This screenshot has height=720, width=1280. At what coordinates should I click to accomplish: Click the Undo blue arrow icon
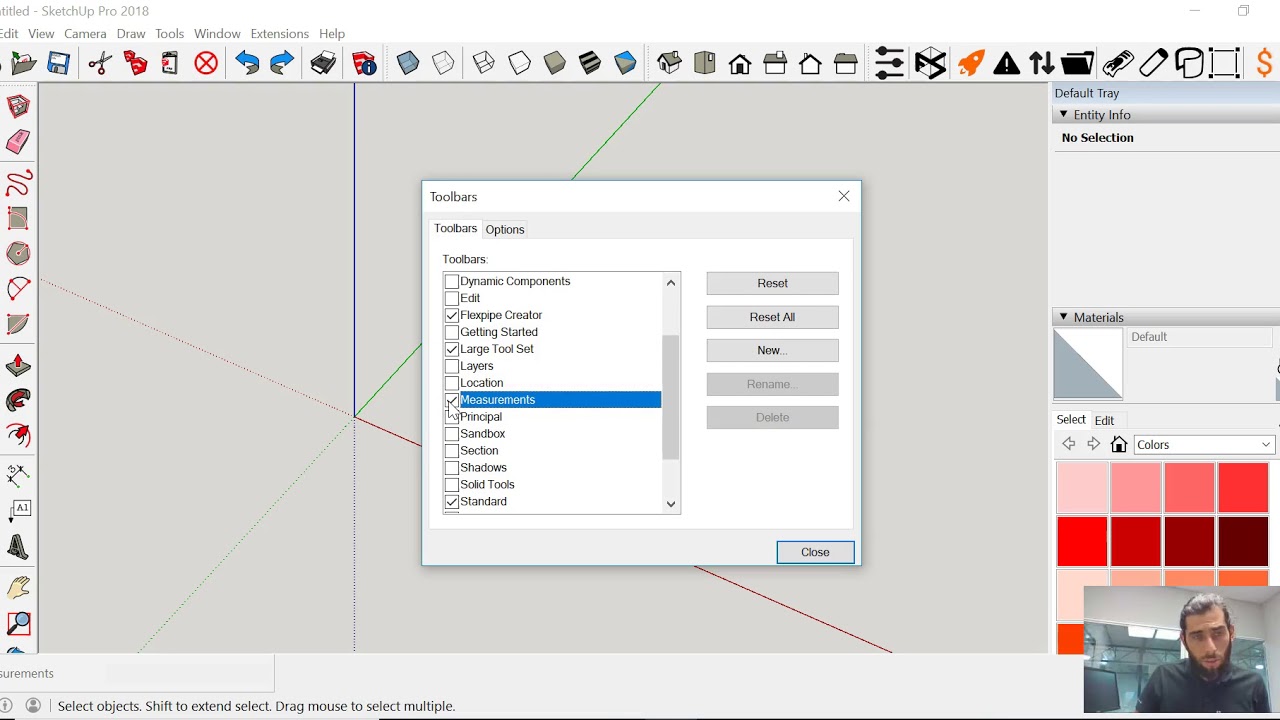click(247, 64)
